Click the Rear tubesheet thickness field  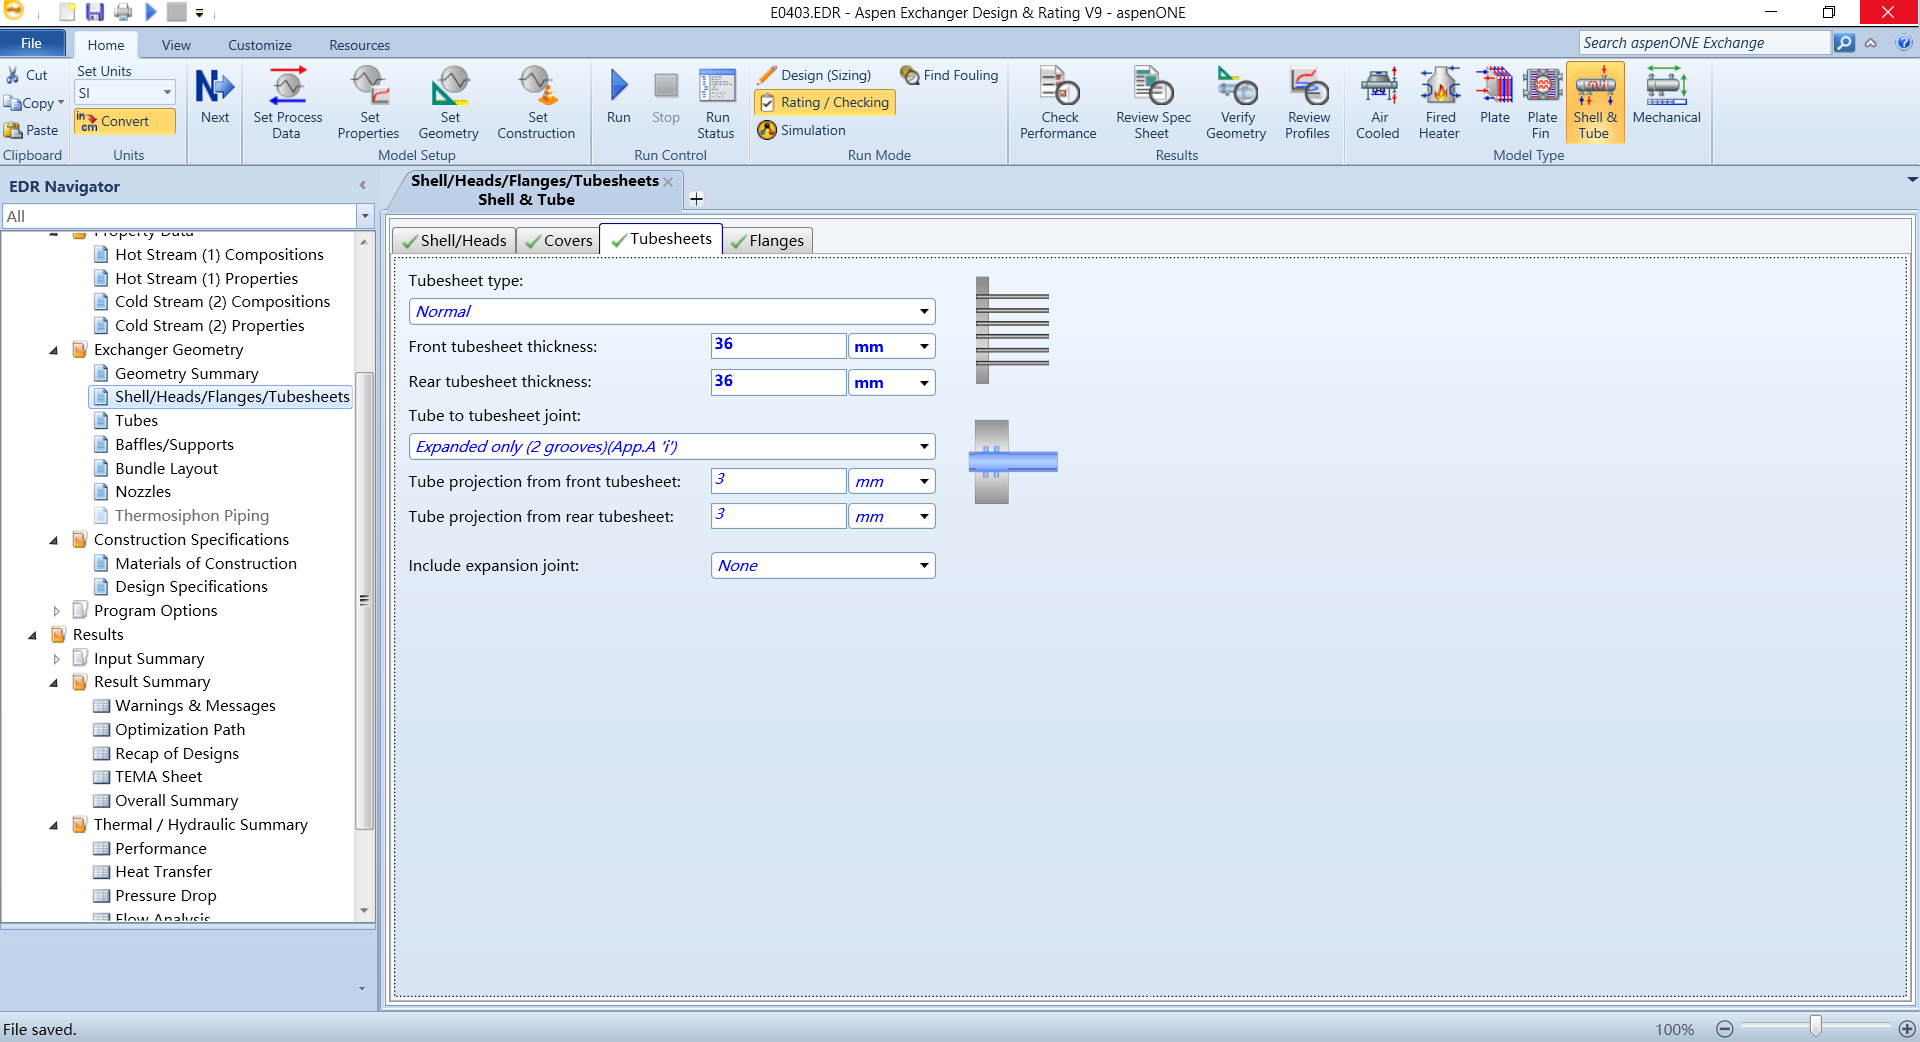pos(778,382)
